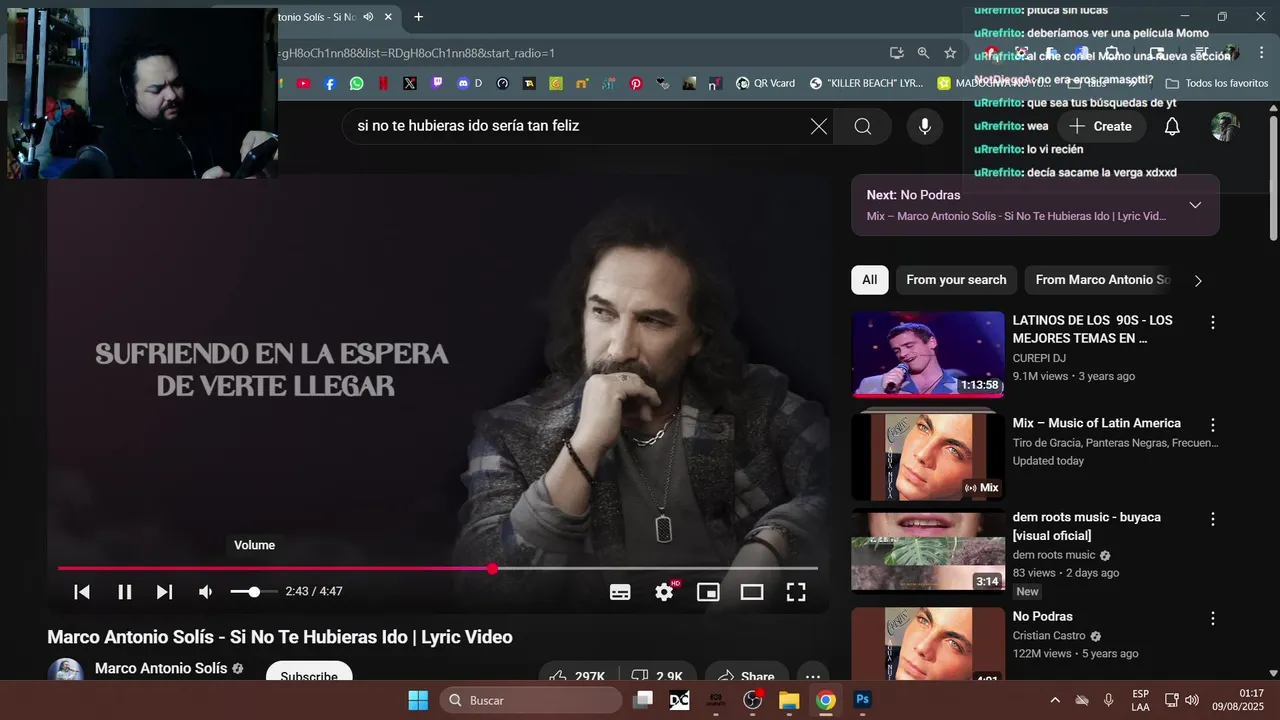Viewport: 1280px width, 720px height.
Task: Open the Latinos de los 90s thumbnail
Action: pos(928,354)
